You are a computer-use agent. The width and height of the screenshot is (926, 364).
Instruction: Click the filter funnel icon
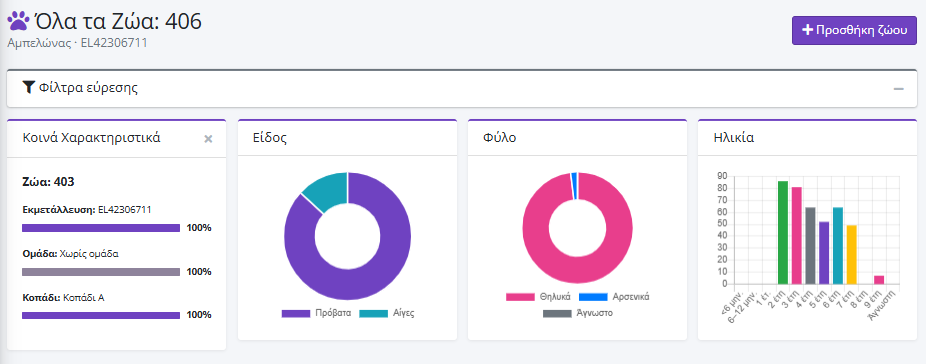click(x=28, y=88)
